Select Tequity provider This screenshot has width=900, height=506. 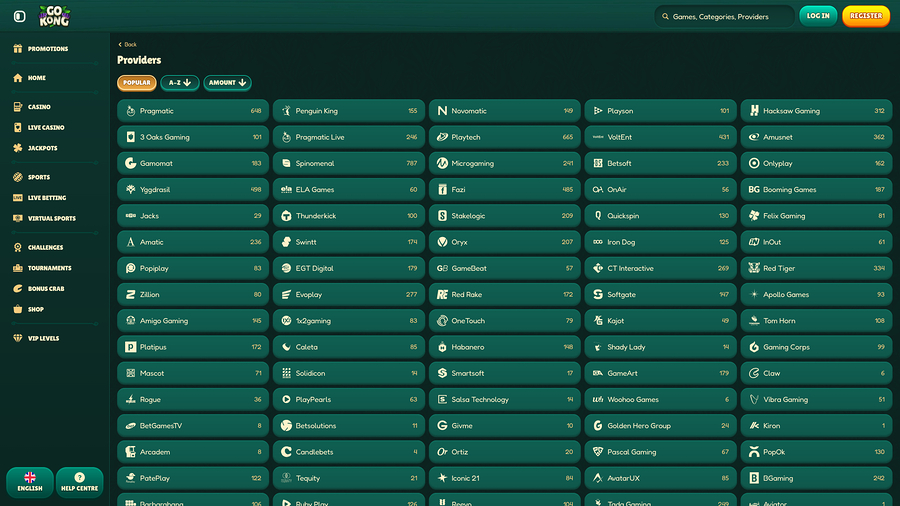[x=349, y=478]
